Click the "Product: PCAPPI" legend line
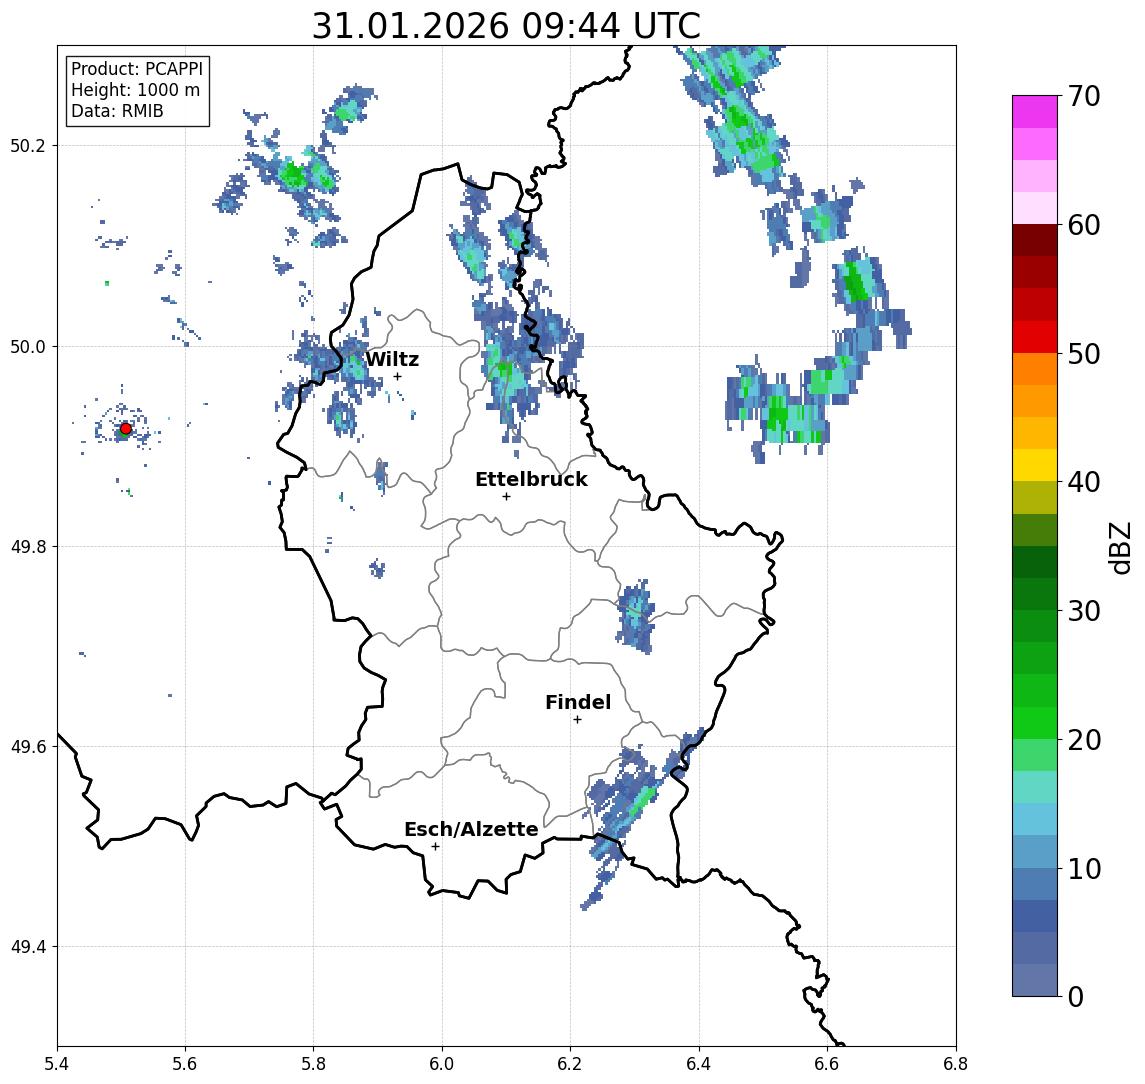The width and height of the screenshot is (1145, 1084). click(x=137, y=69)
